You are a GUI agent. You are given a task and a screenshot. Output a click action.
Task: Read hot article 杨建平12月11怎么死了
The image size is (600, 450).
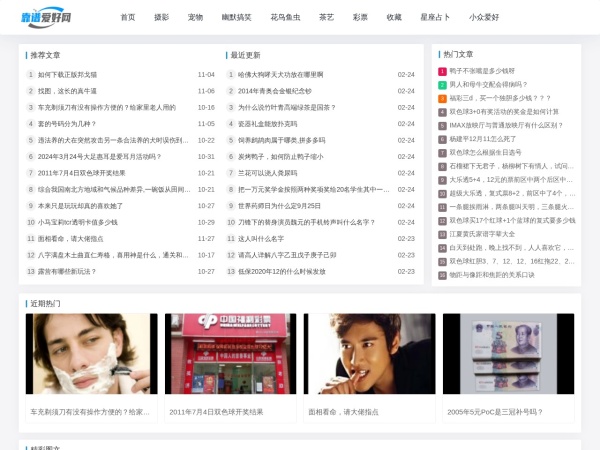click(x=483, y=139)
